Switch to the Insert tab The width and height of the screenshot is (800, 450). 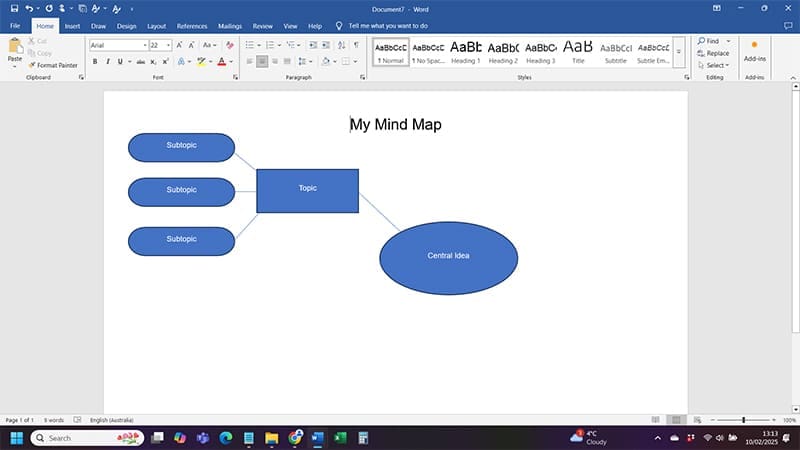tap(72, 25)
